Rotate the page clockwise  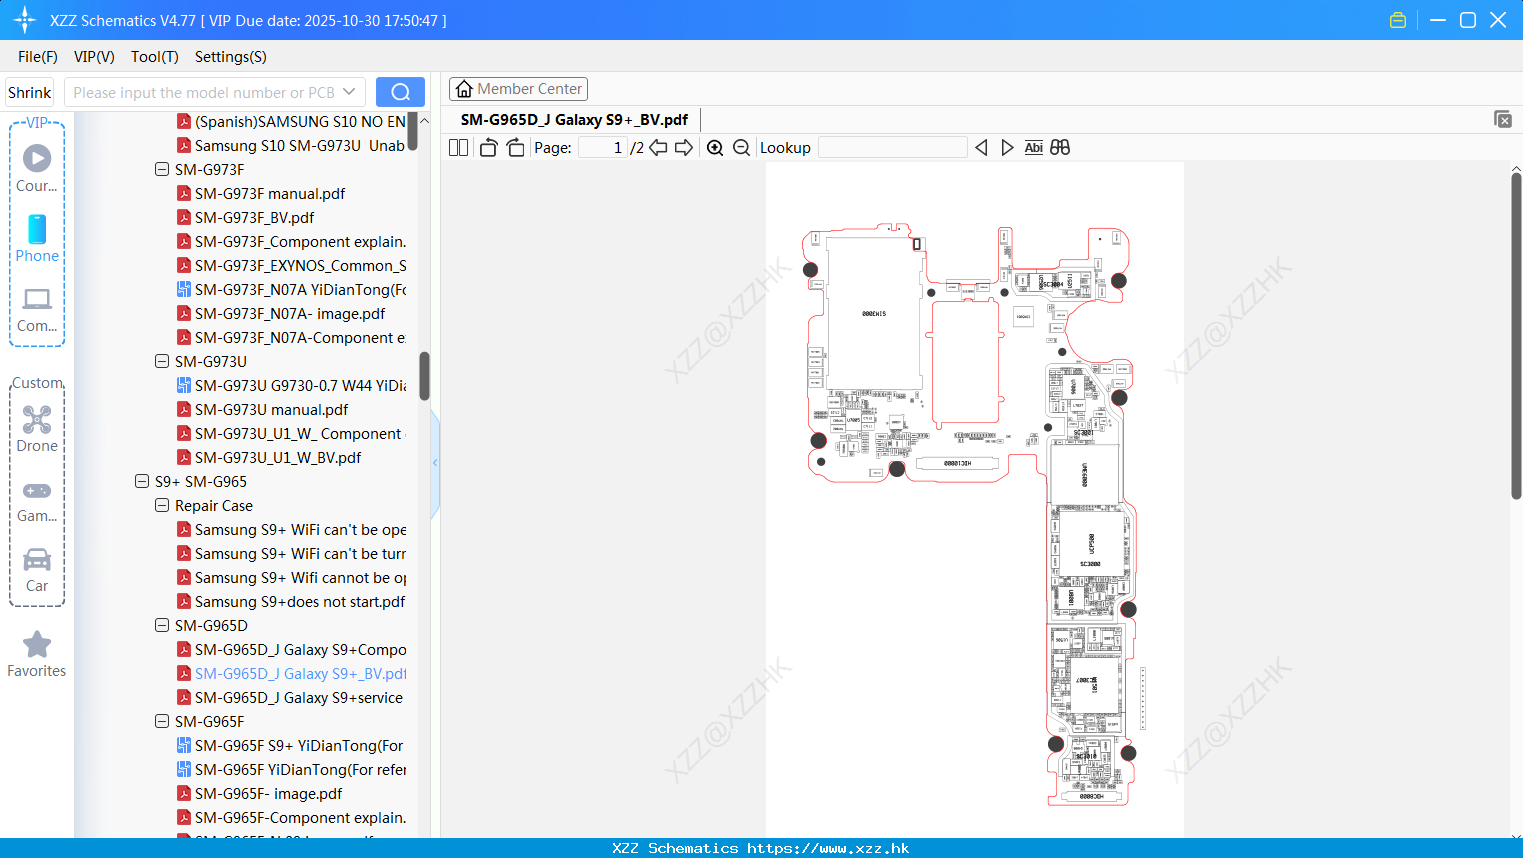coord(515,148)
